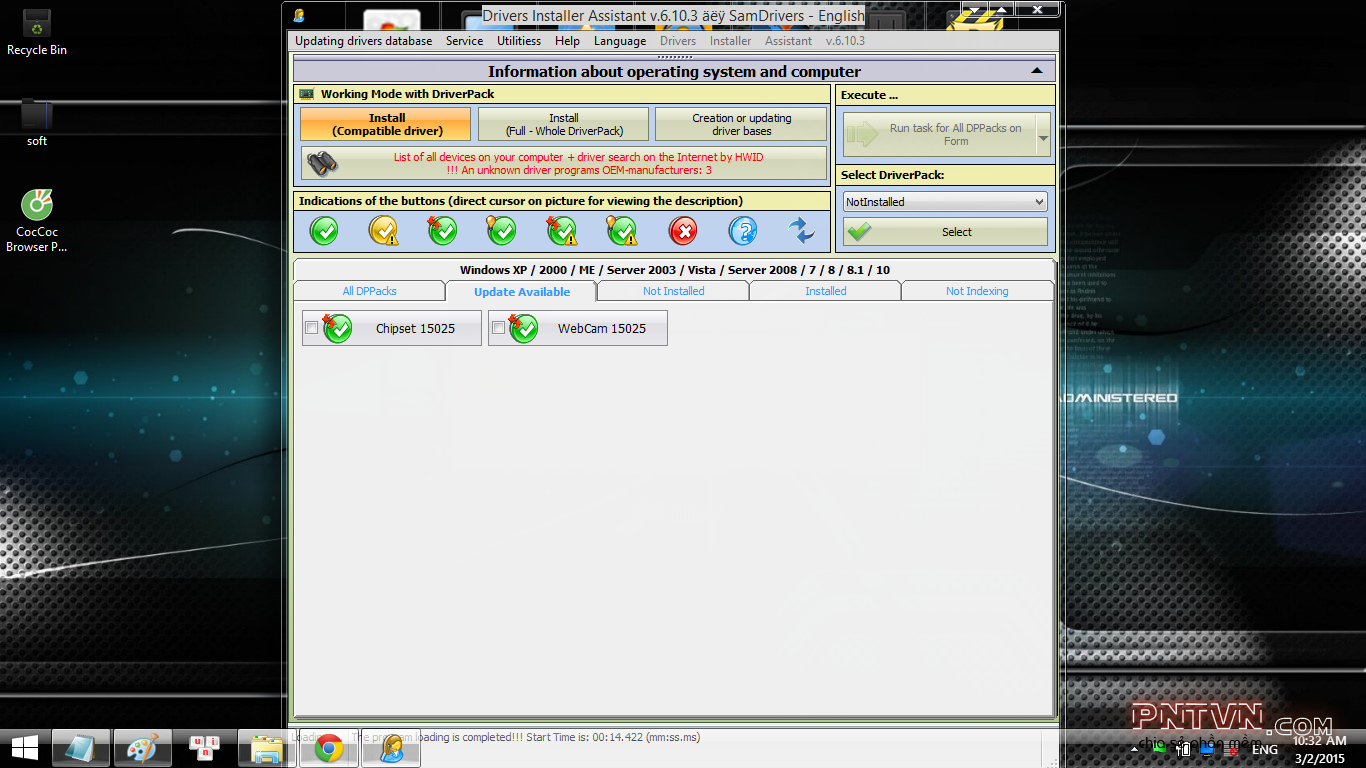Click bulb checkmark with warning triangle indicator

622,231
